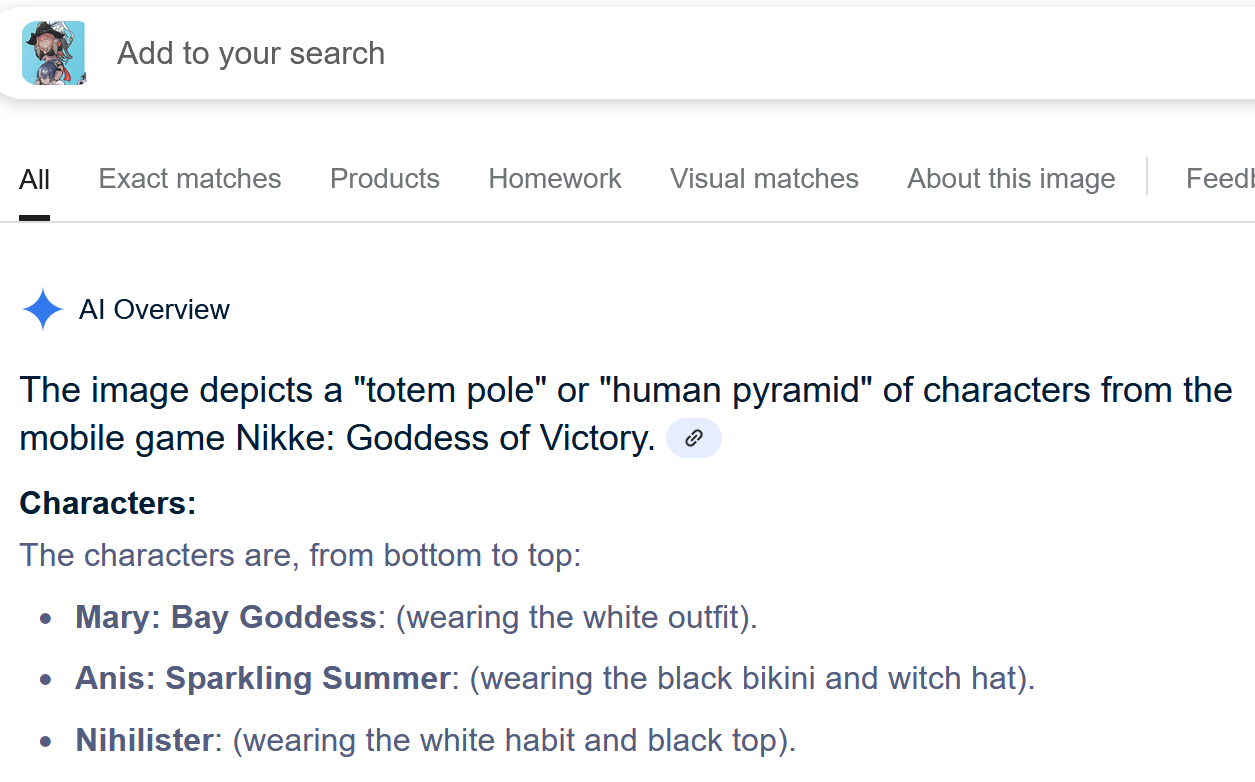Click the blue AI Overview sparkle icon
The image size is (1255, 782).
point(43,310)
